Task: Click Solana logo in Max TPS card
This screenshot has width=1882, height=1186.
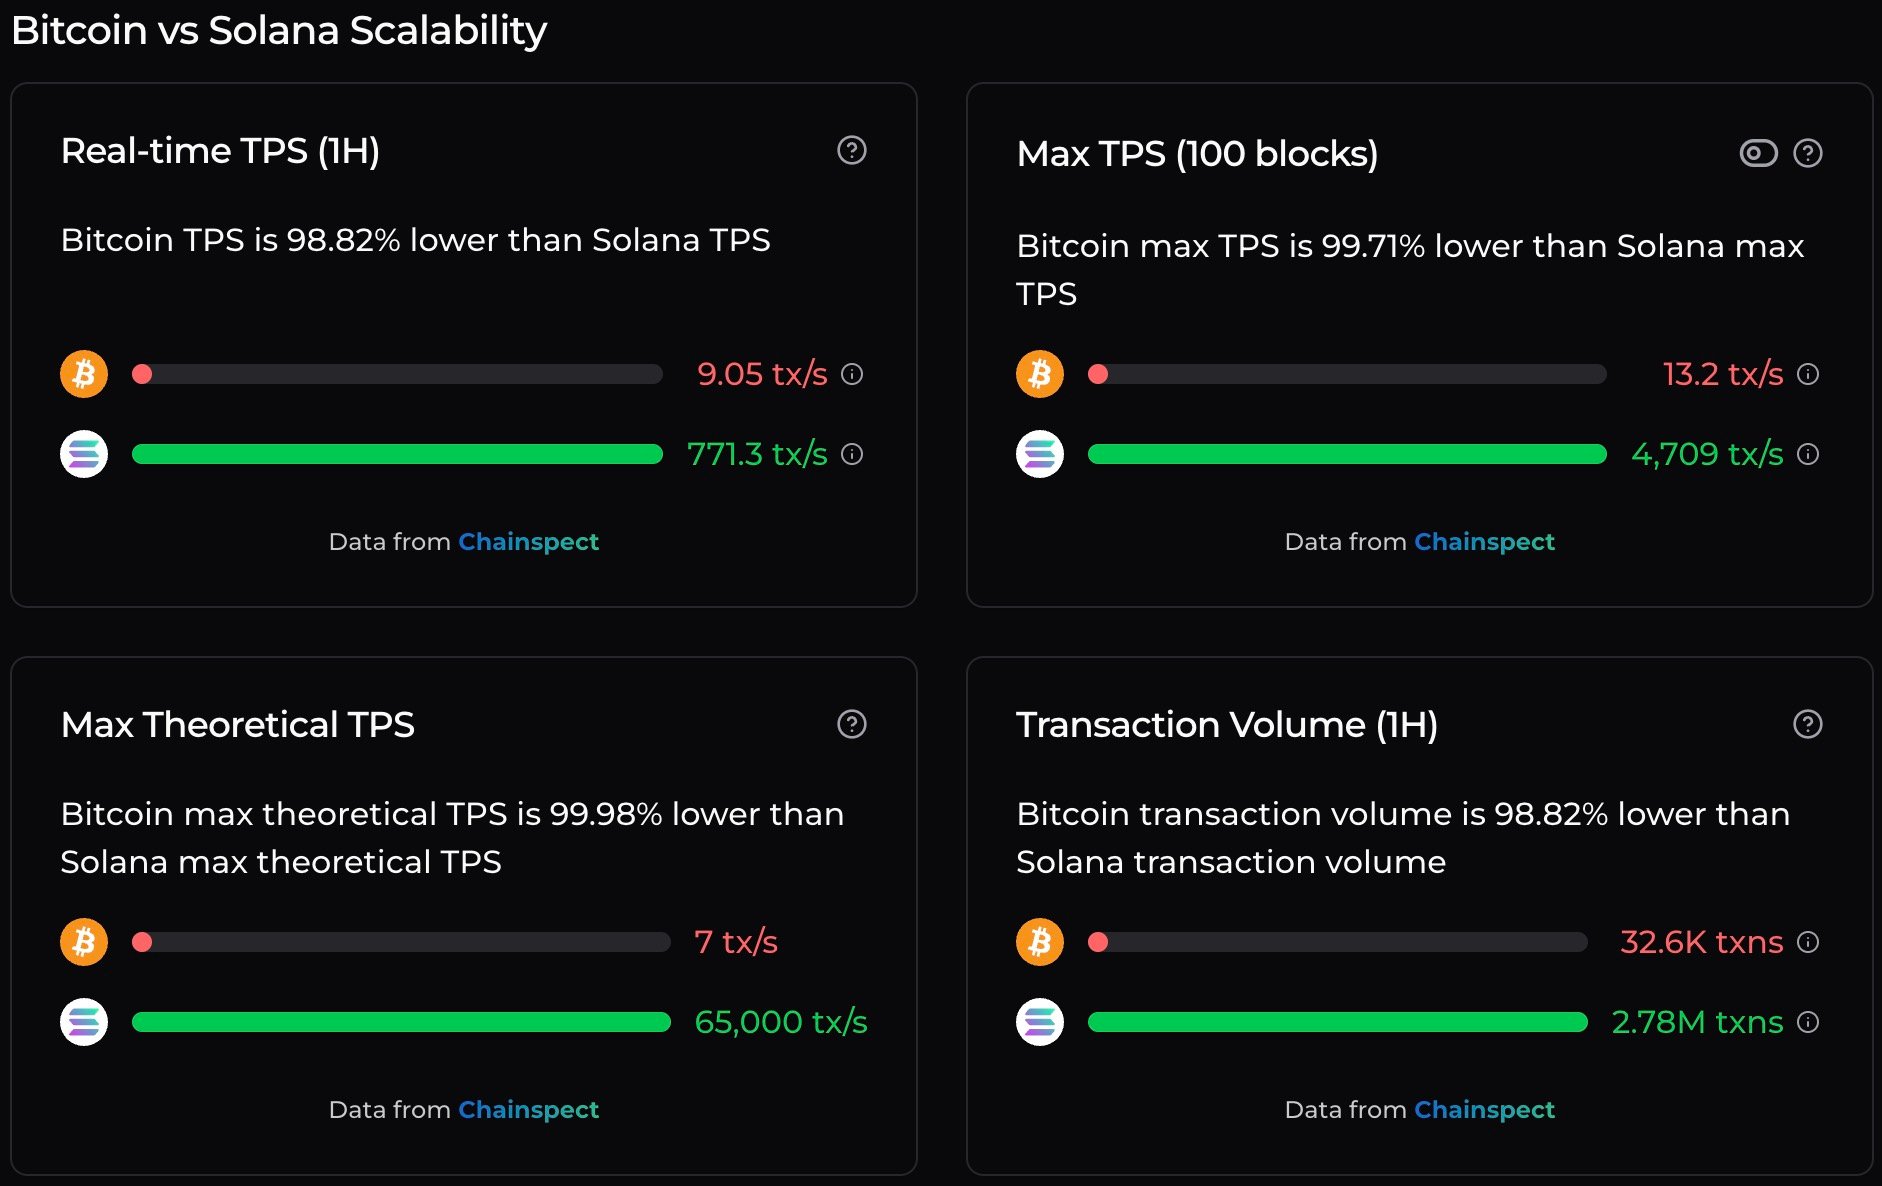Action: pos(1040,454)
